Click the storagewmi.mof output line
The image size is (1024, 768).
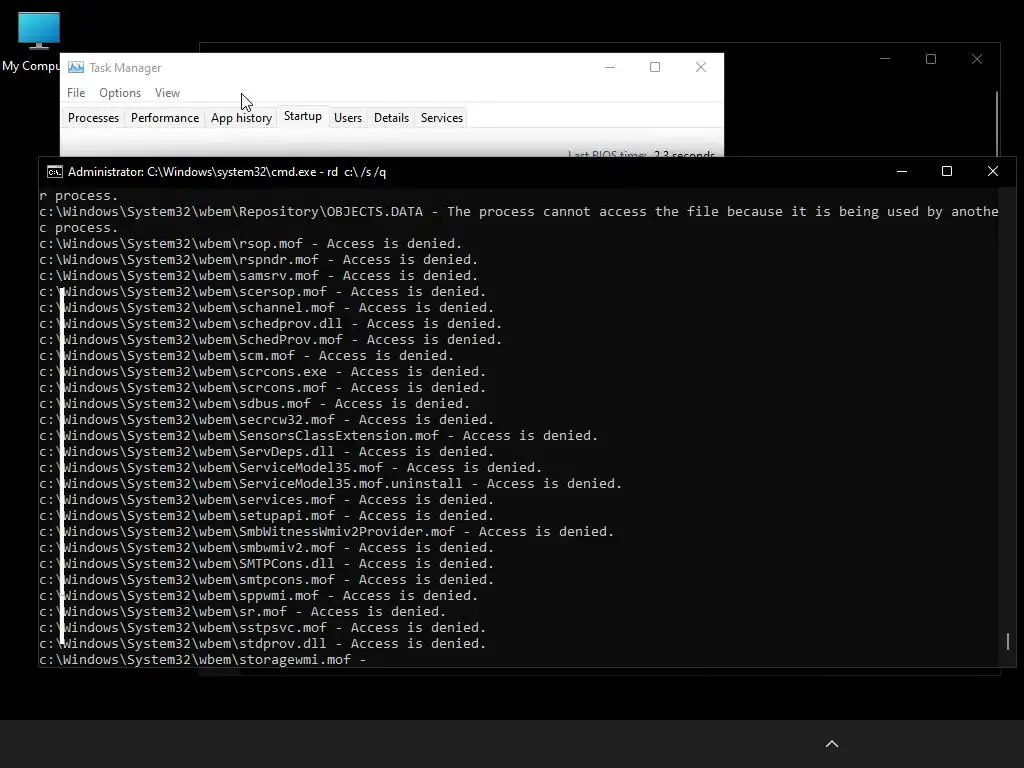point(202,660)
